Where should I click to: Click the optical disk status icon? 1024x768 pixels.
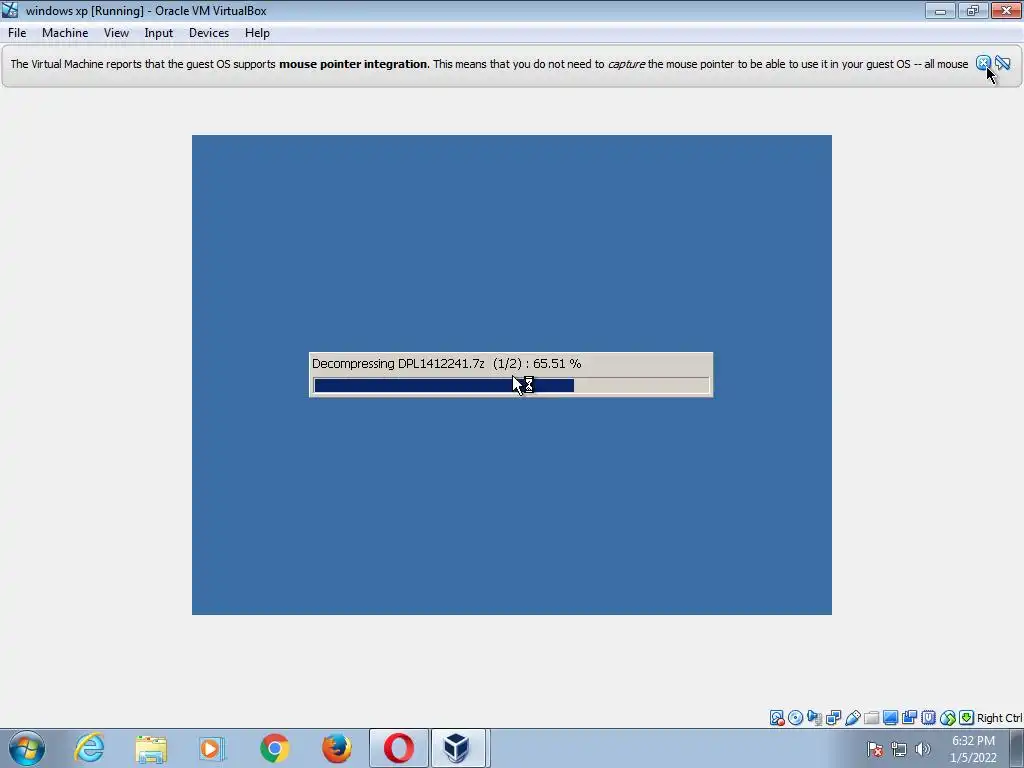[x=795, y=718]
